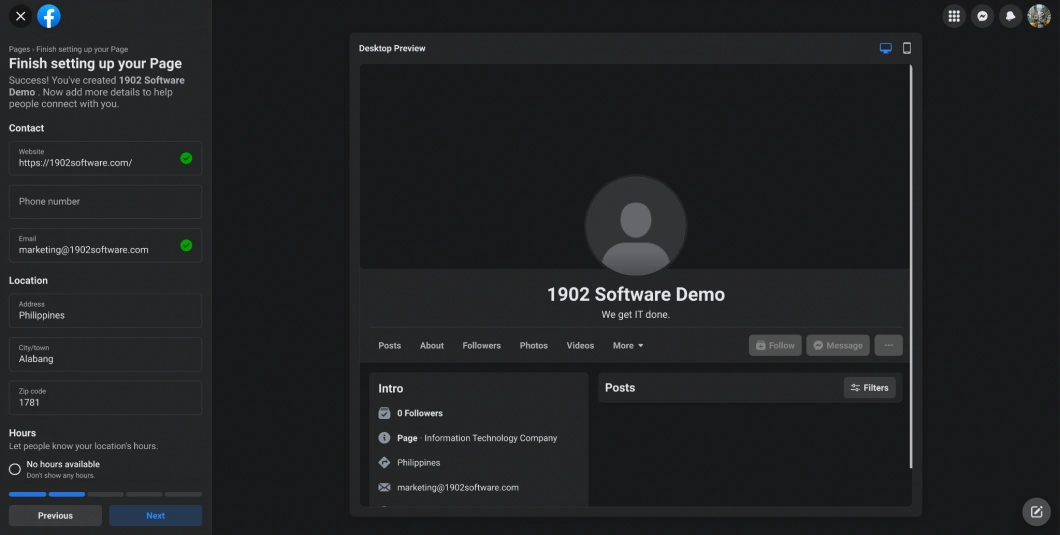Click 'Information Technology Company' text
The image size is (1060, 535).
click(491, 438)
